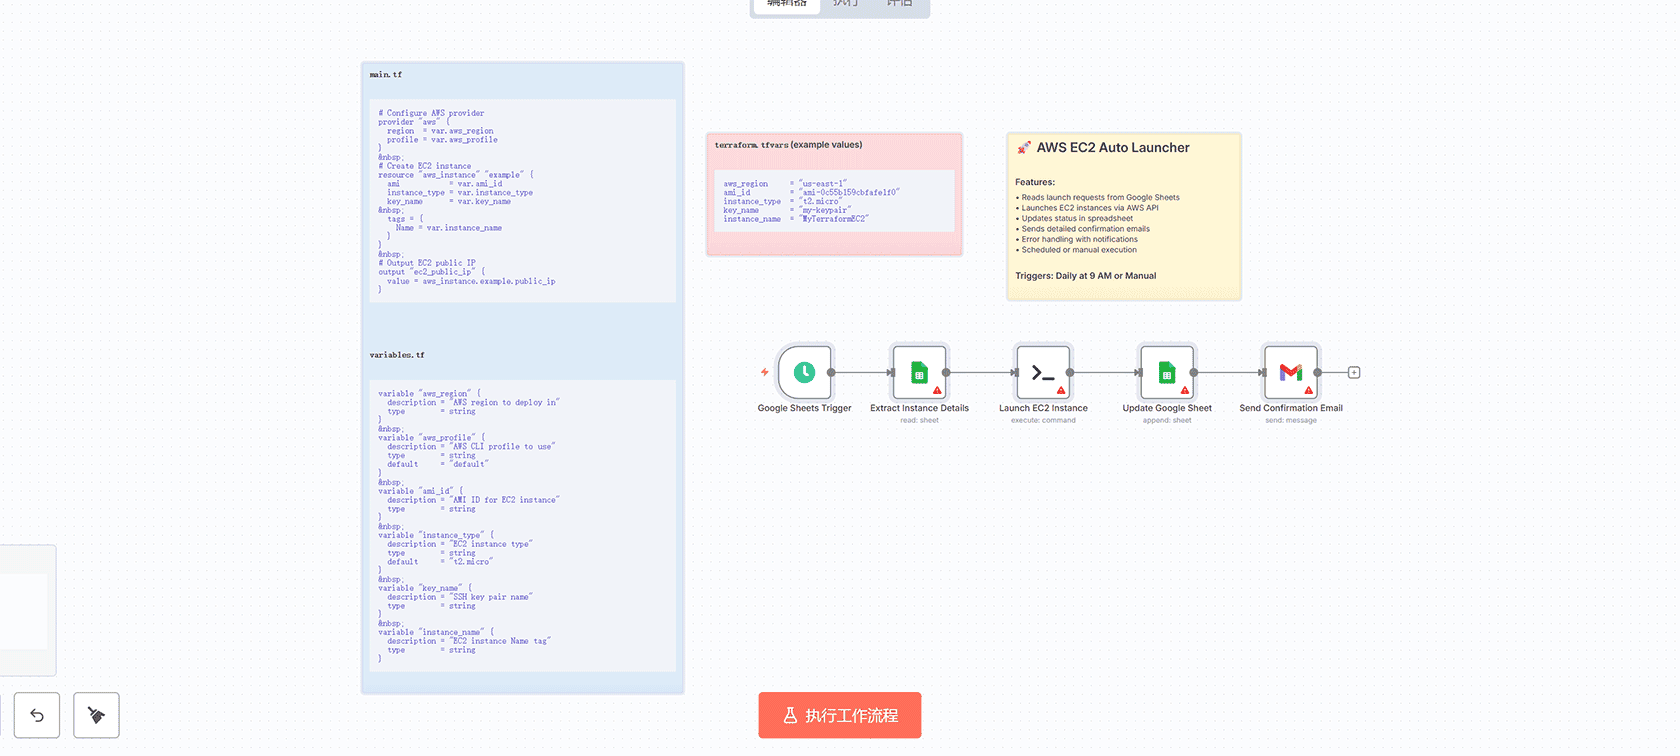Viewport: 1680px width, 756px height.
Task: Click the main.tf code block in blue note
Action: (x=522, y=198)
